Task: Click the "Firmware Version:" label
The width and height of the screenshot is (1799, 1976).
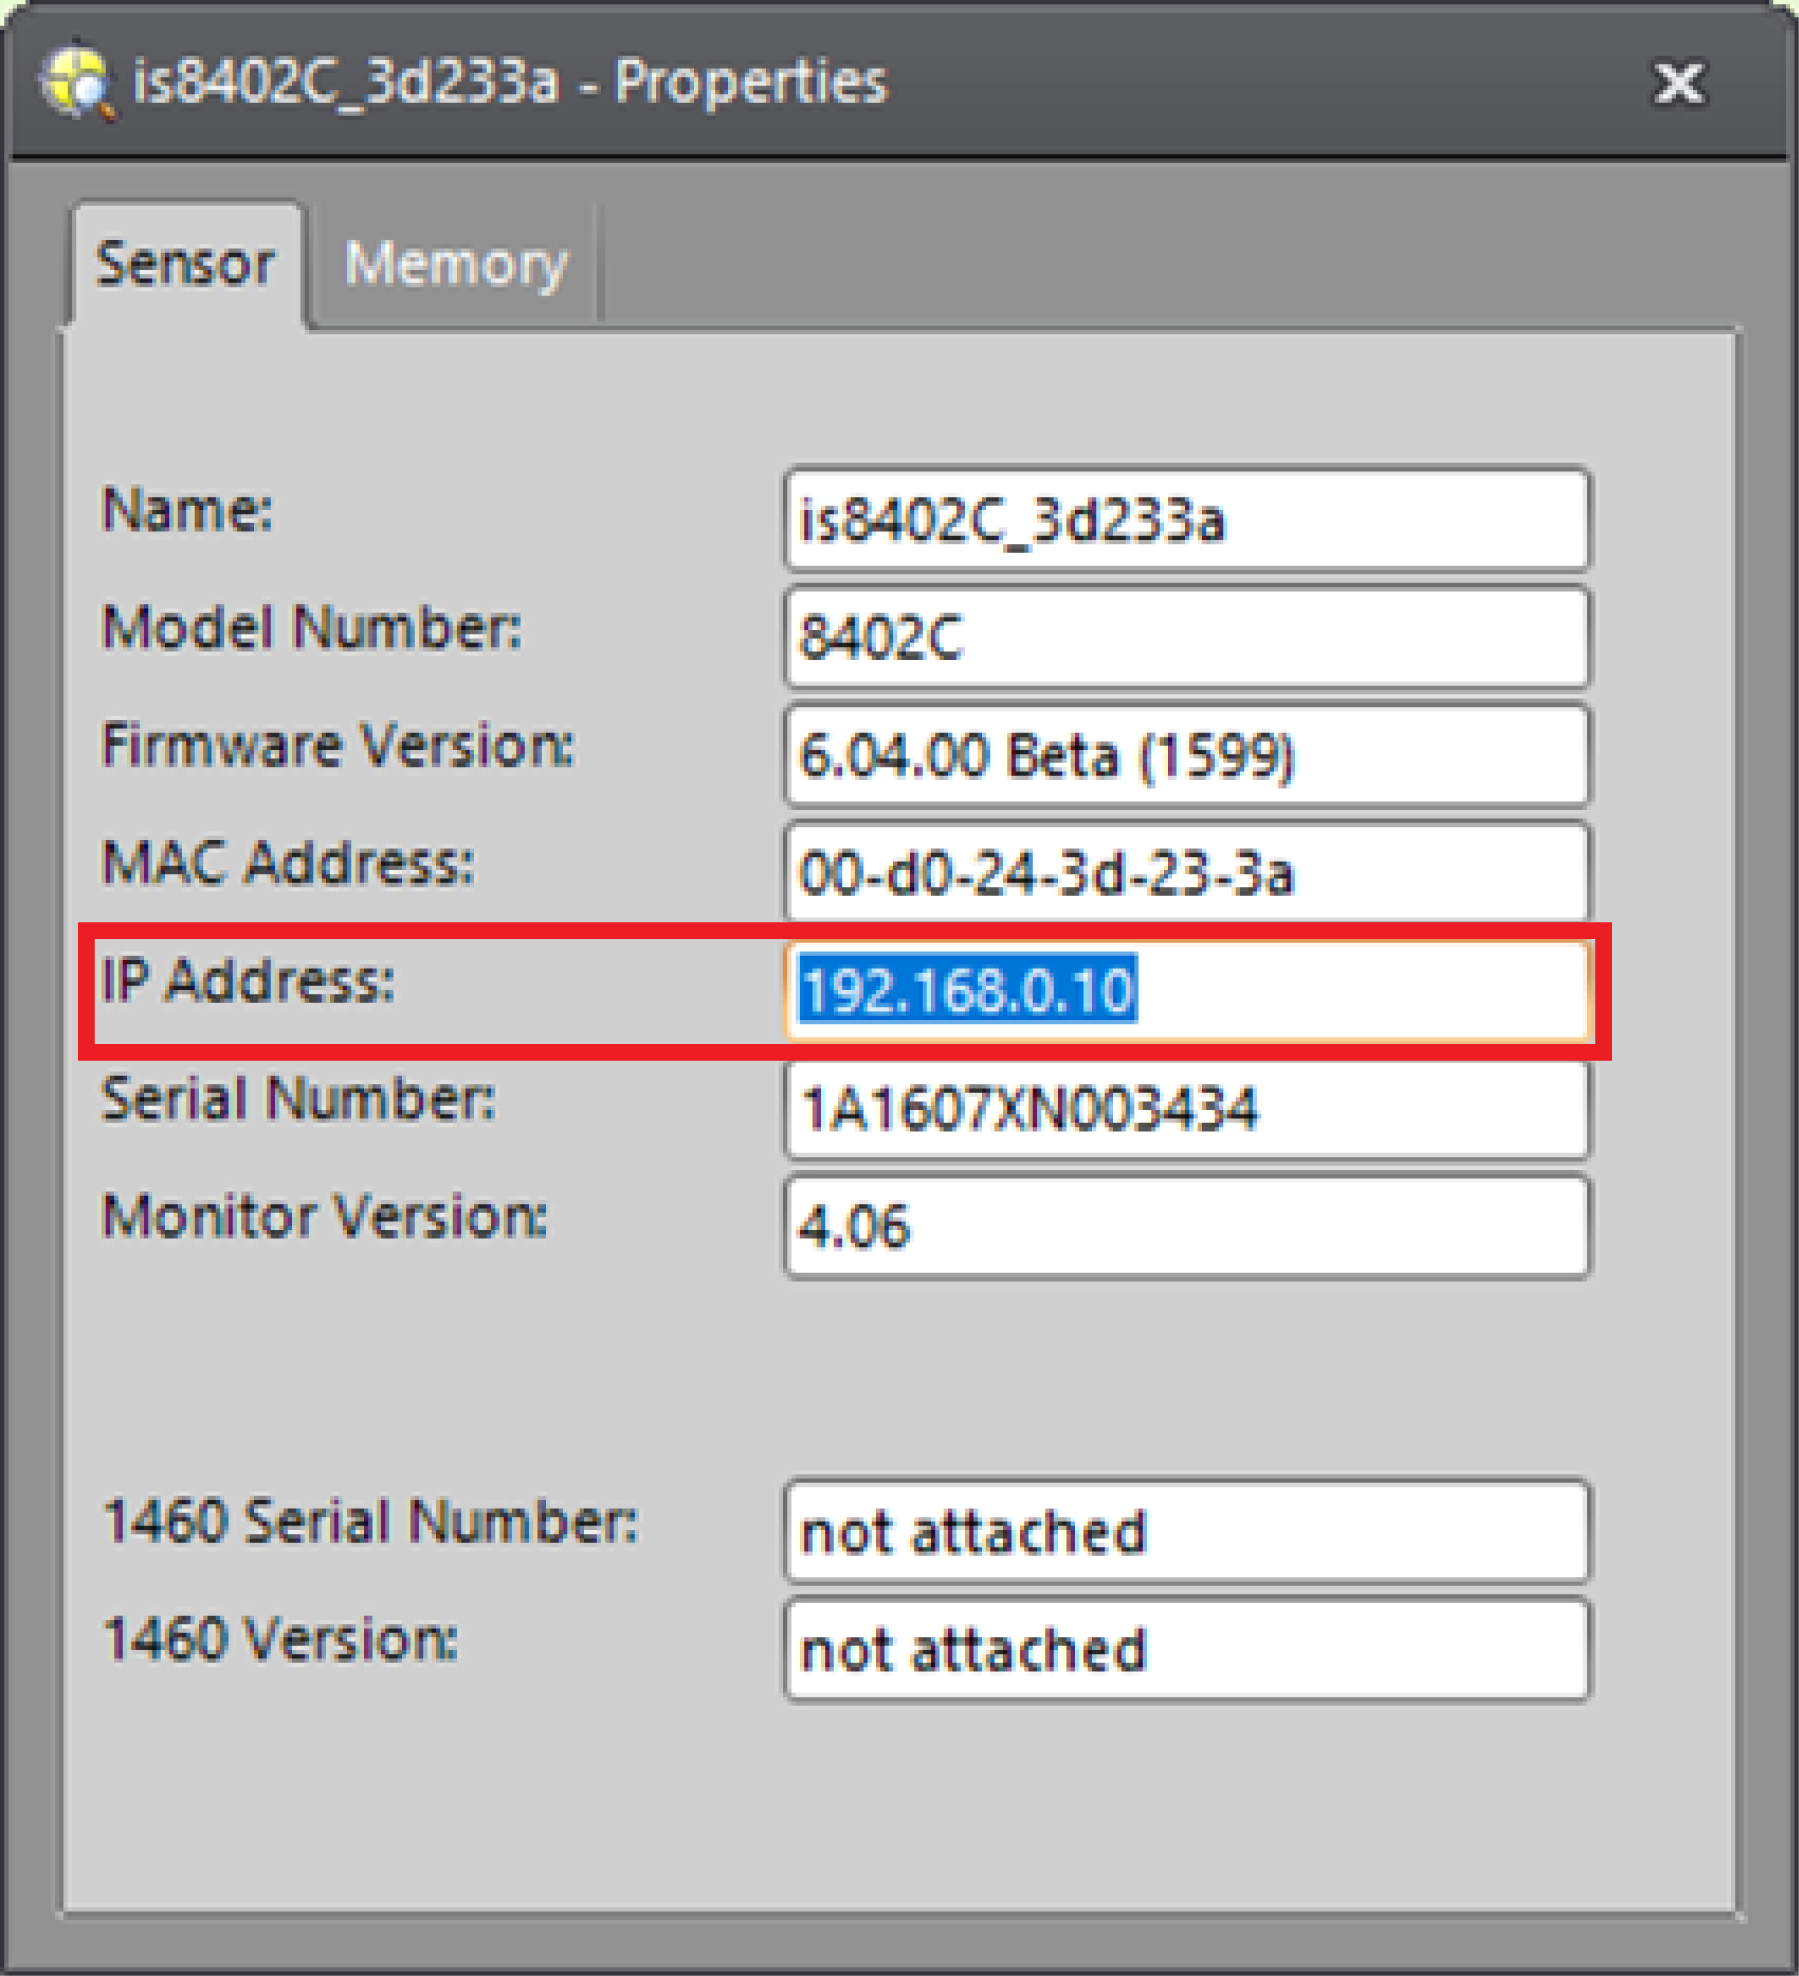Action: tap(338, 746)
